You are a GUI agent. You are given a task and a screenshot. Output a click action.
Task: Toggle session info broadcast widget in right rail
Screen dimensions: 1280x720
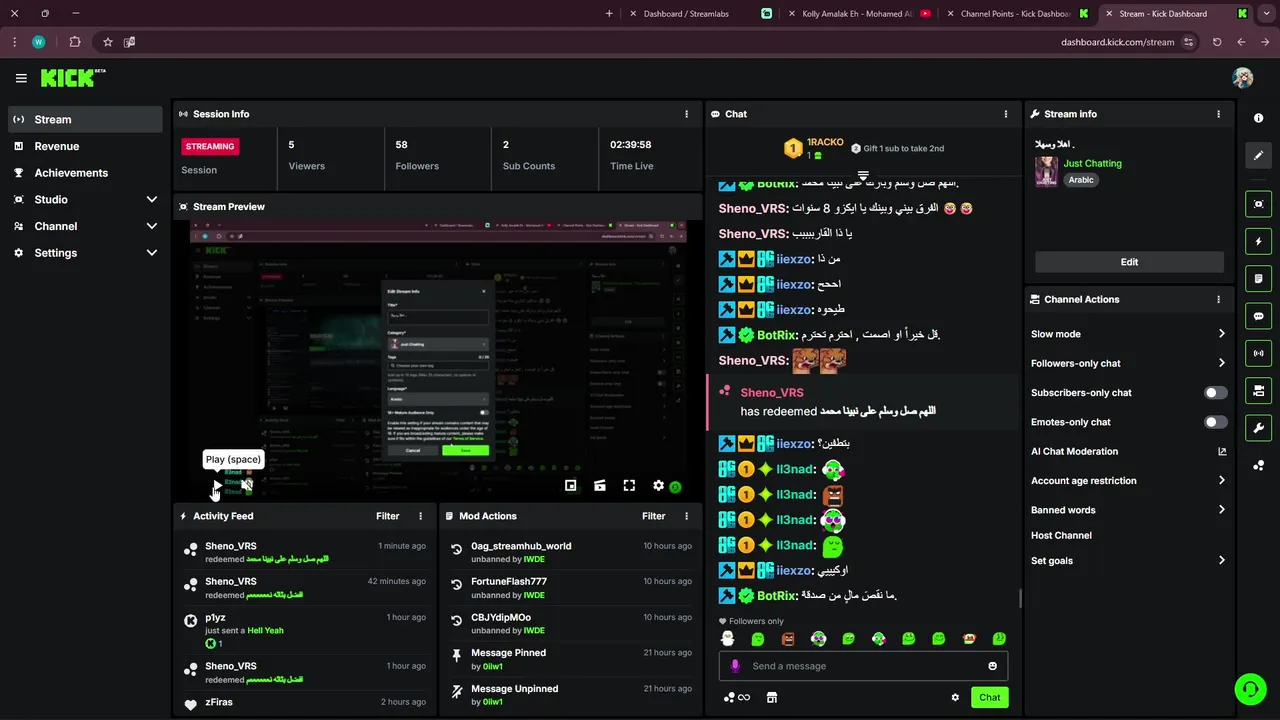tap(1258, 353)
